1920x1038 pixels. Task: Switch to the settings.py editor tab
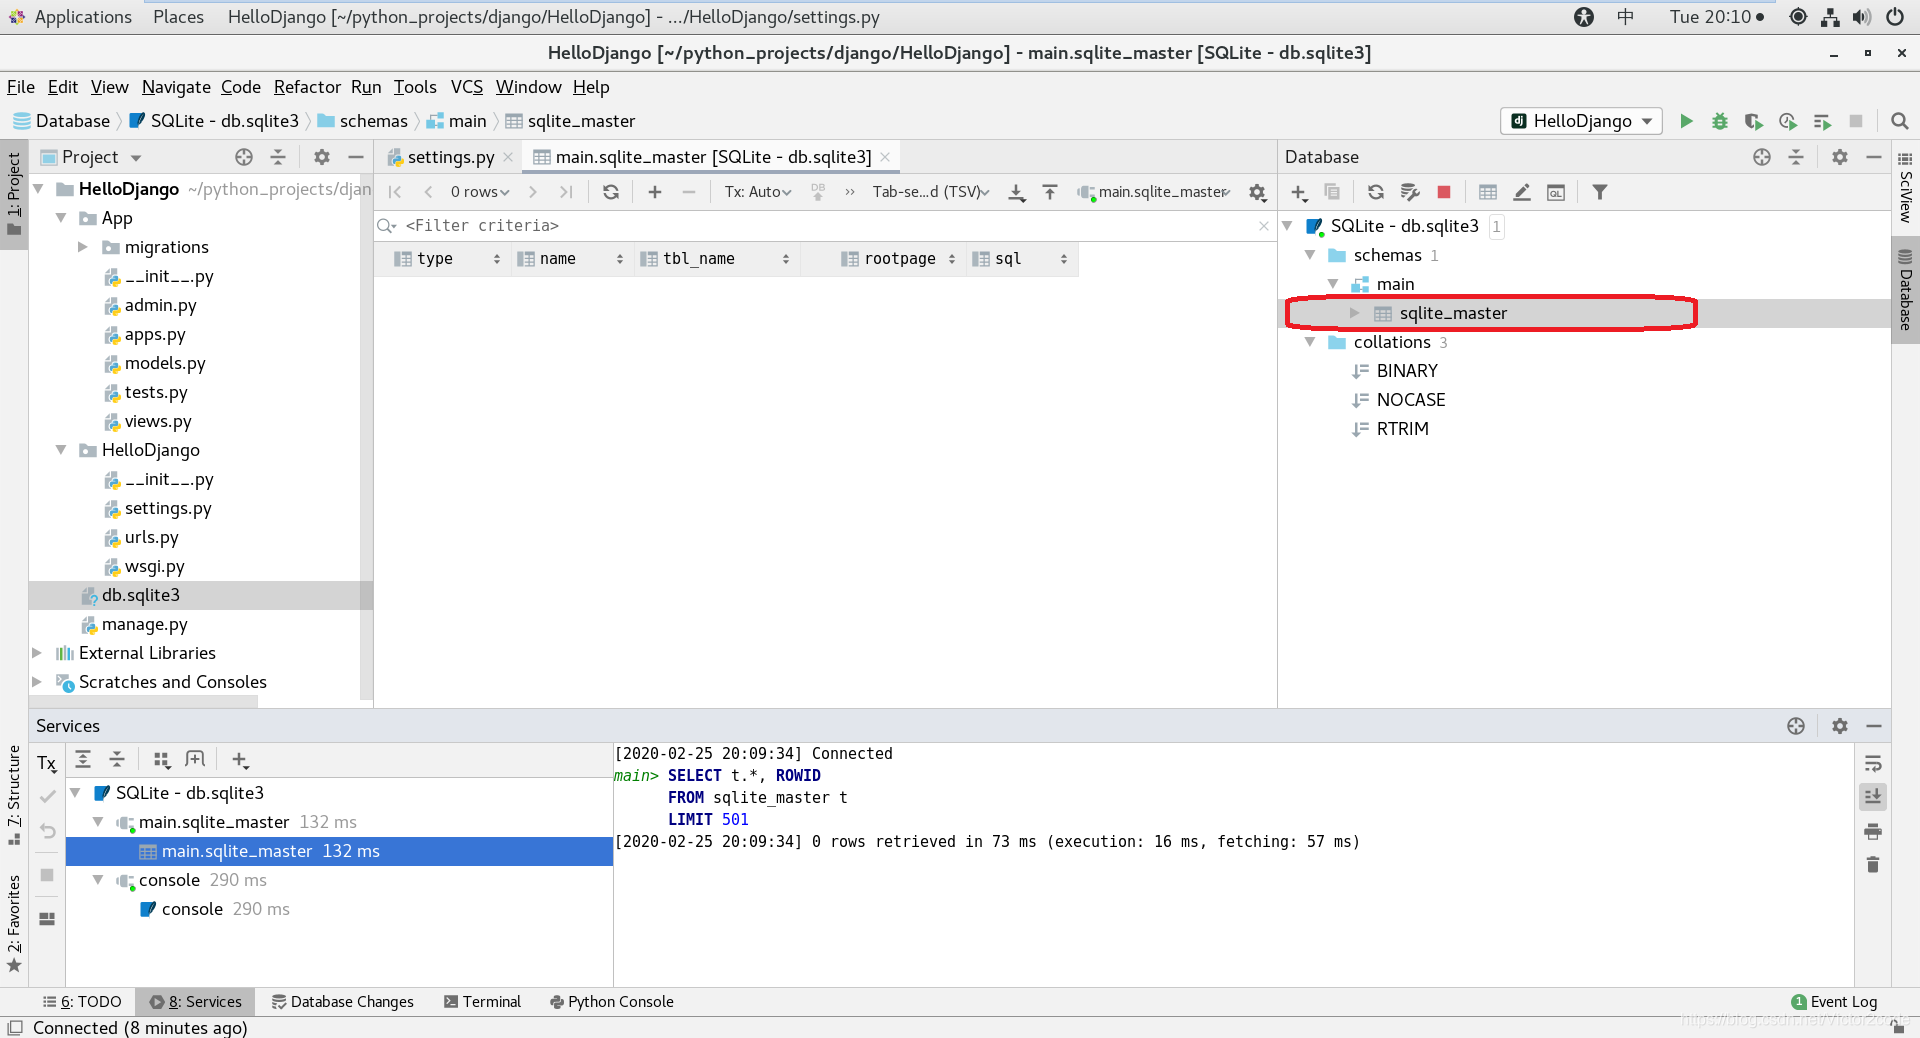[x=450, y=157]
